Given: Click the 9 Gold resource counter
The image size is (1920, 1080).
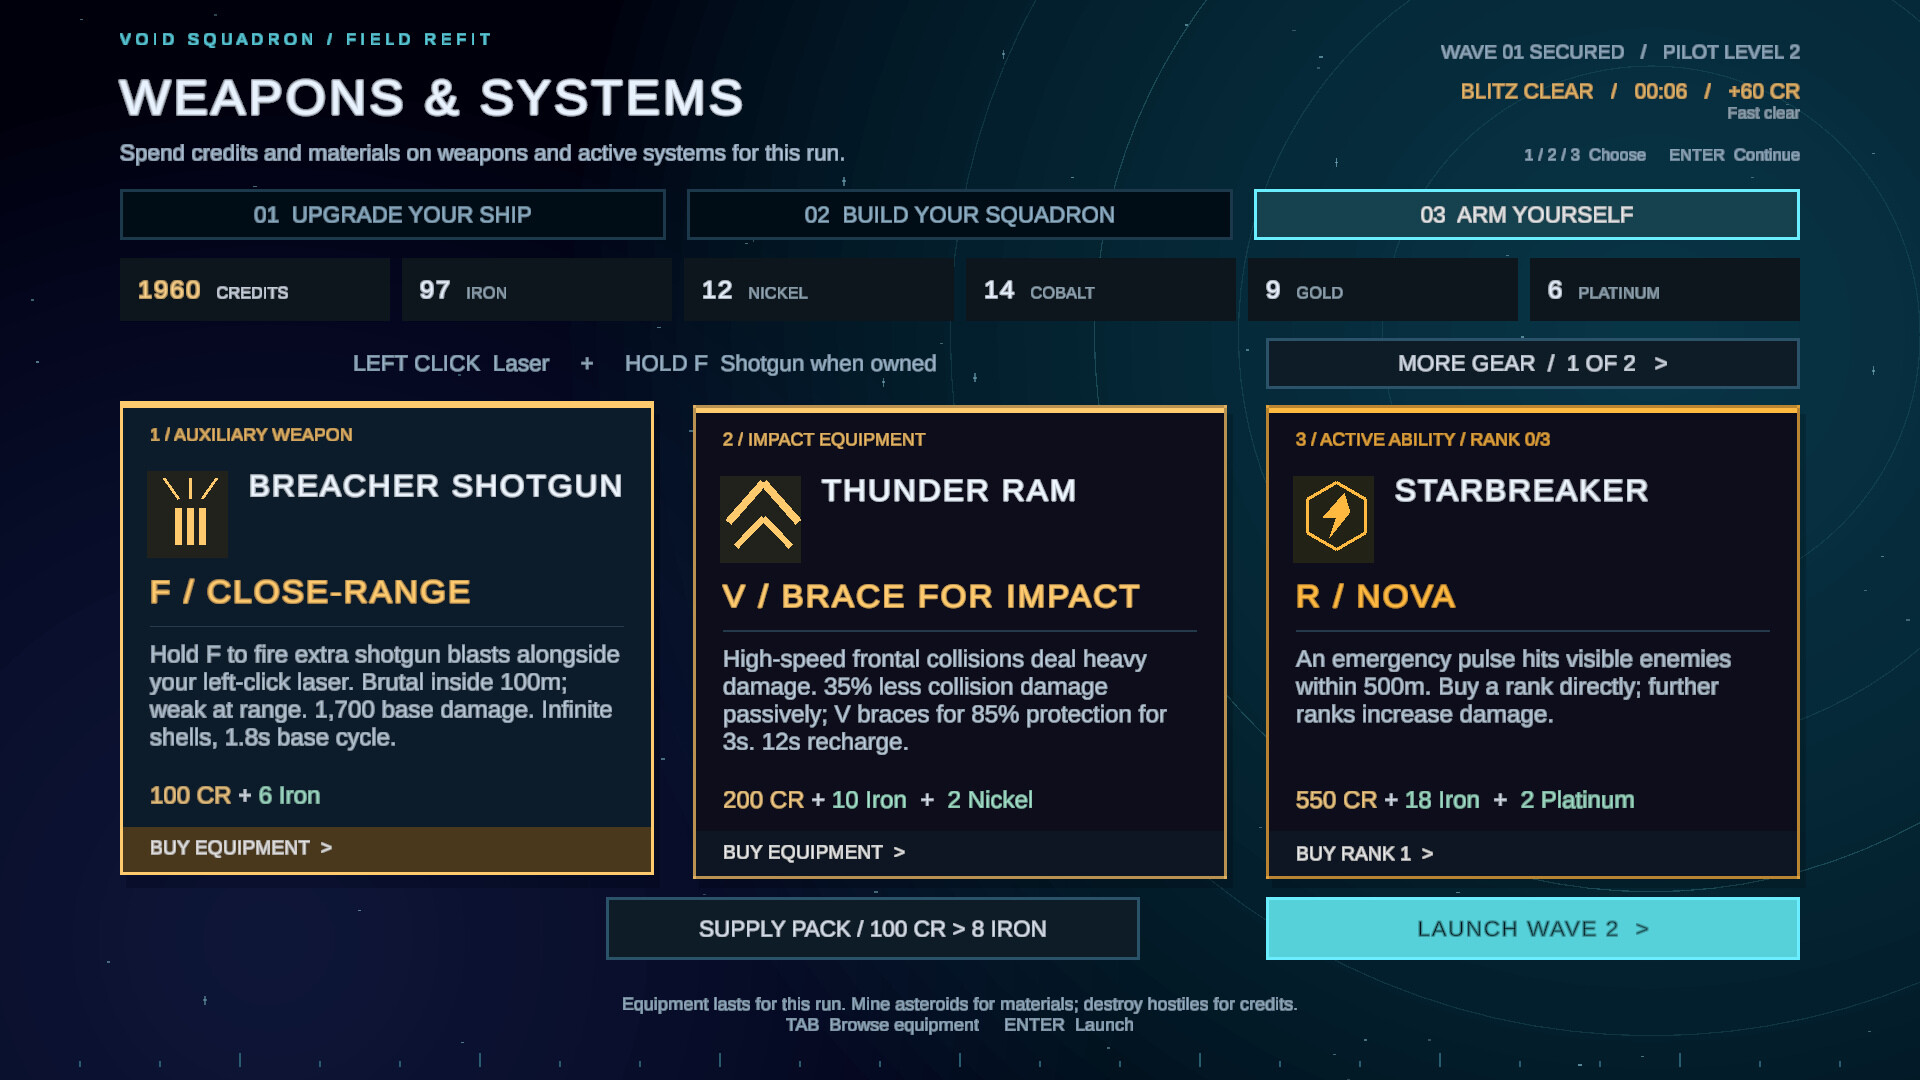Looking at the screenshot, I should click(1383, 290).
